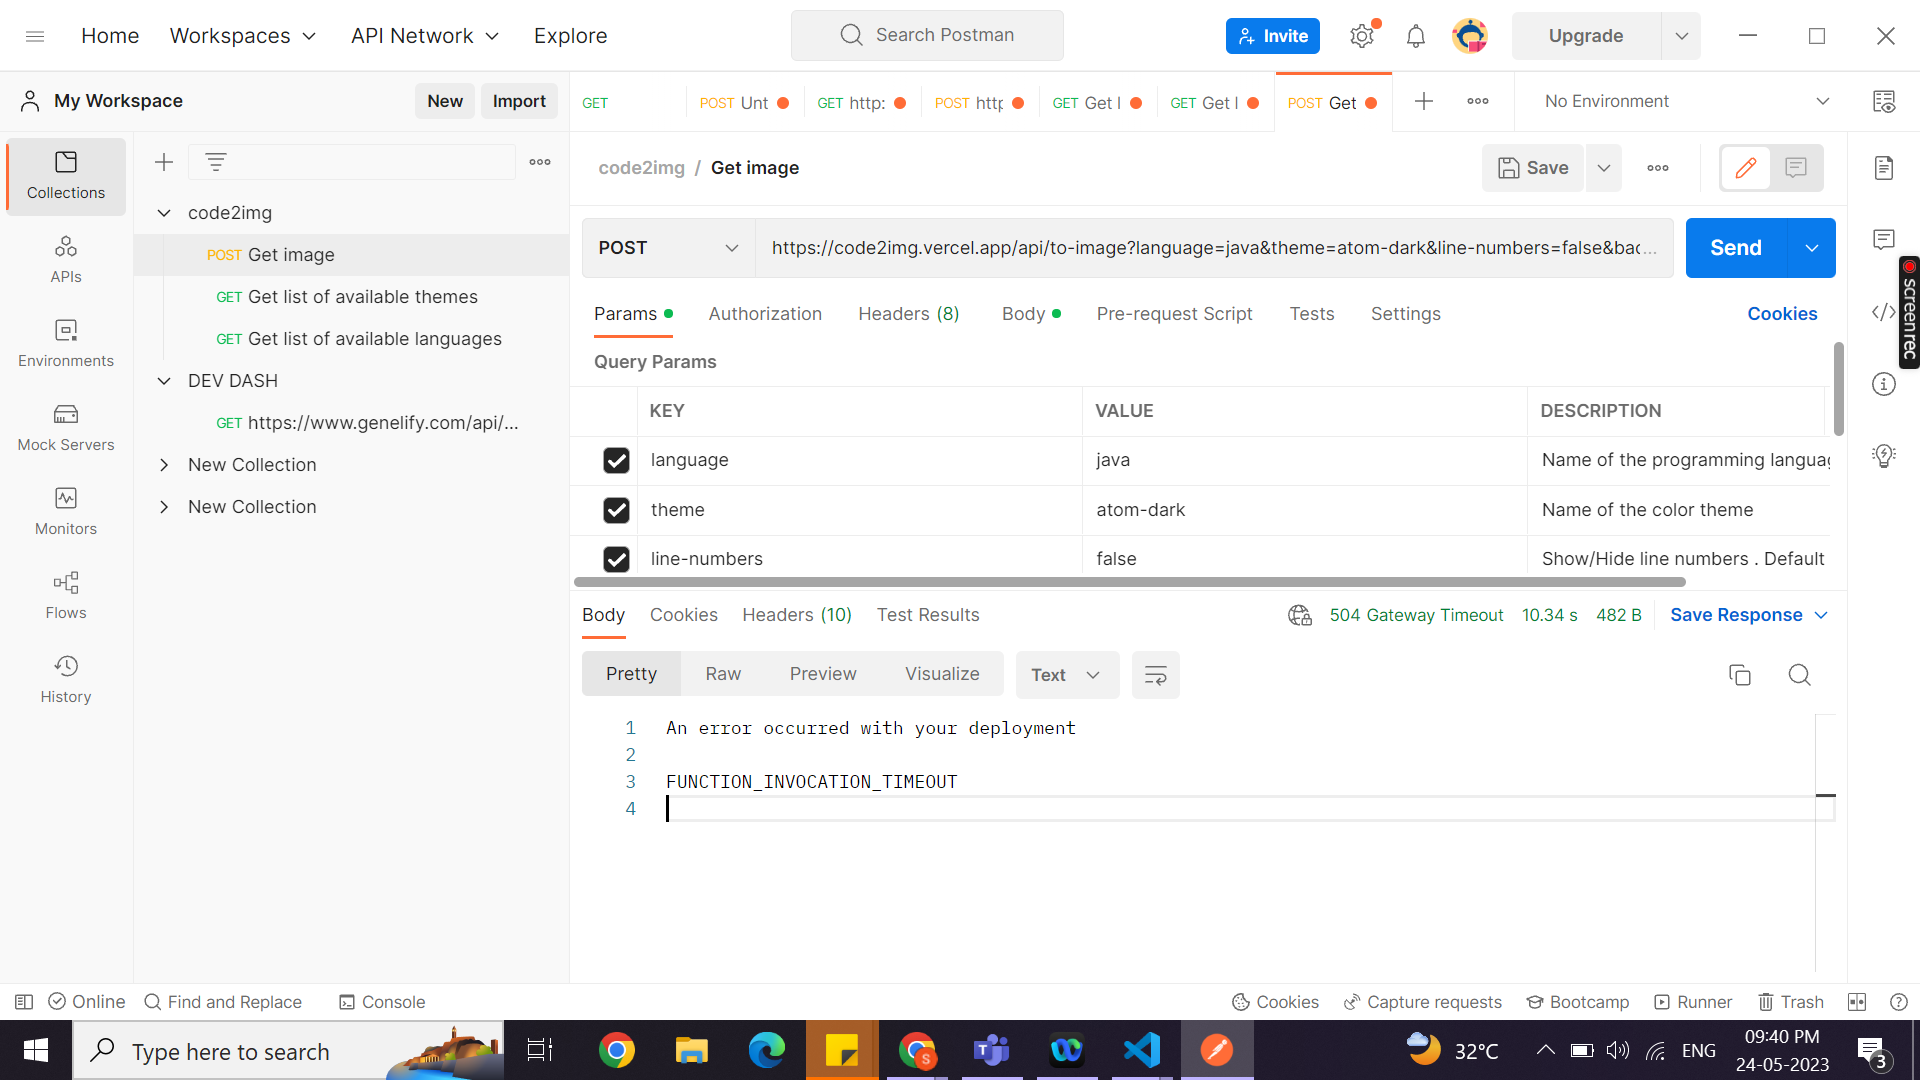Viewport: 1920px width, 1080px height.
Task: Expand the DEV DASH collection
Action: pos(164,381)
